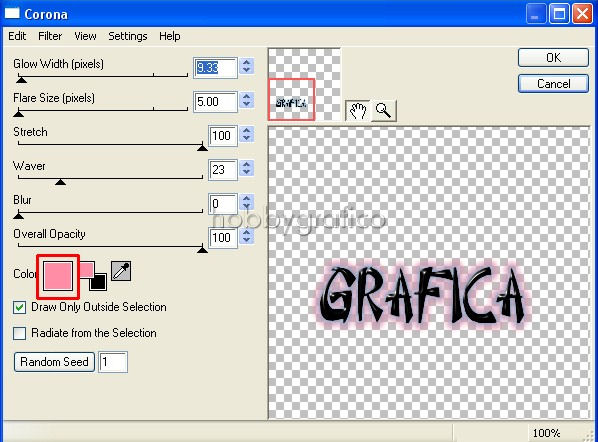Click the Random Seed button
Image resolution: width=598 pixels, height=442 pixels.
[x=54, y=362]
